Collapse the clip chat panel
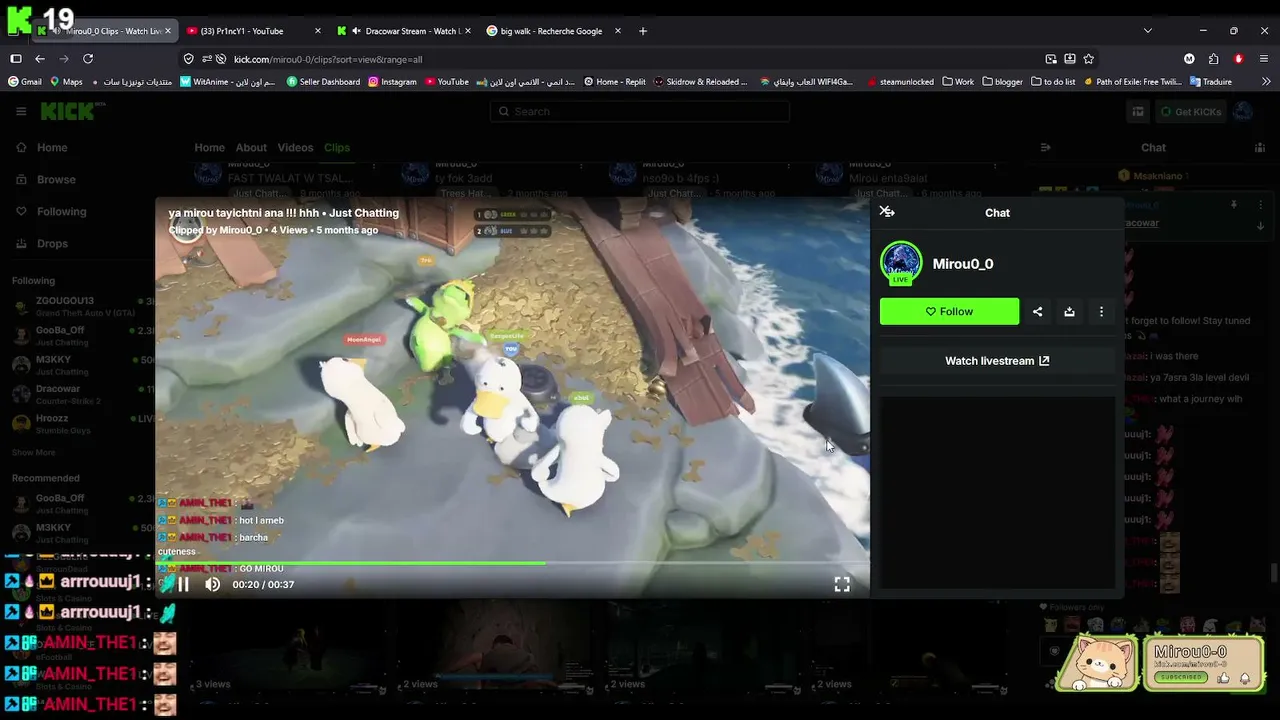This screenshot has width=1280, height=720. (886, 212)
